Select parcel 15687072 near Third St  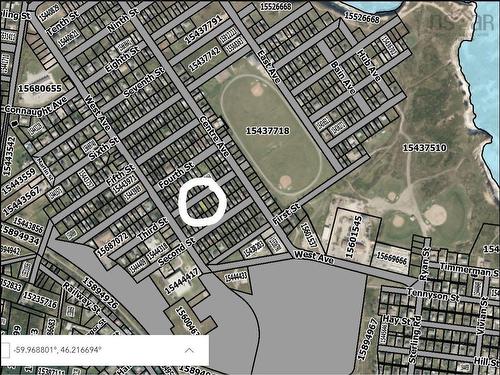click(x=112, y=244)
